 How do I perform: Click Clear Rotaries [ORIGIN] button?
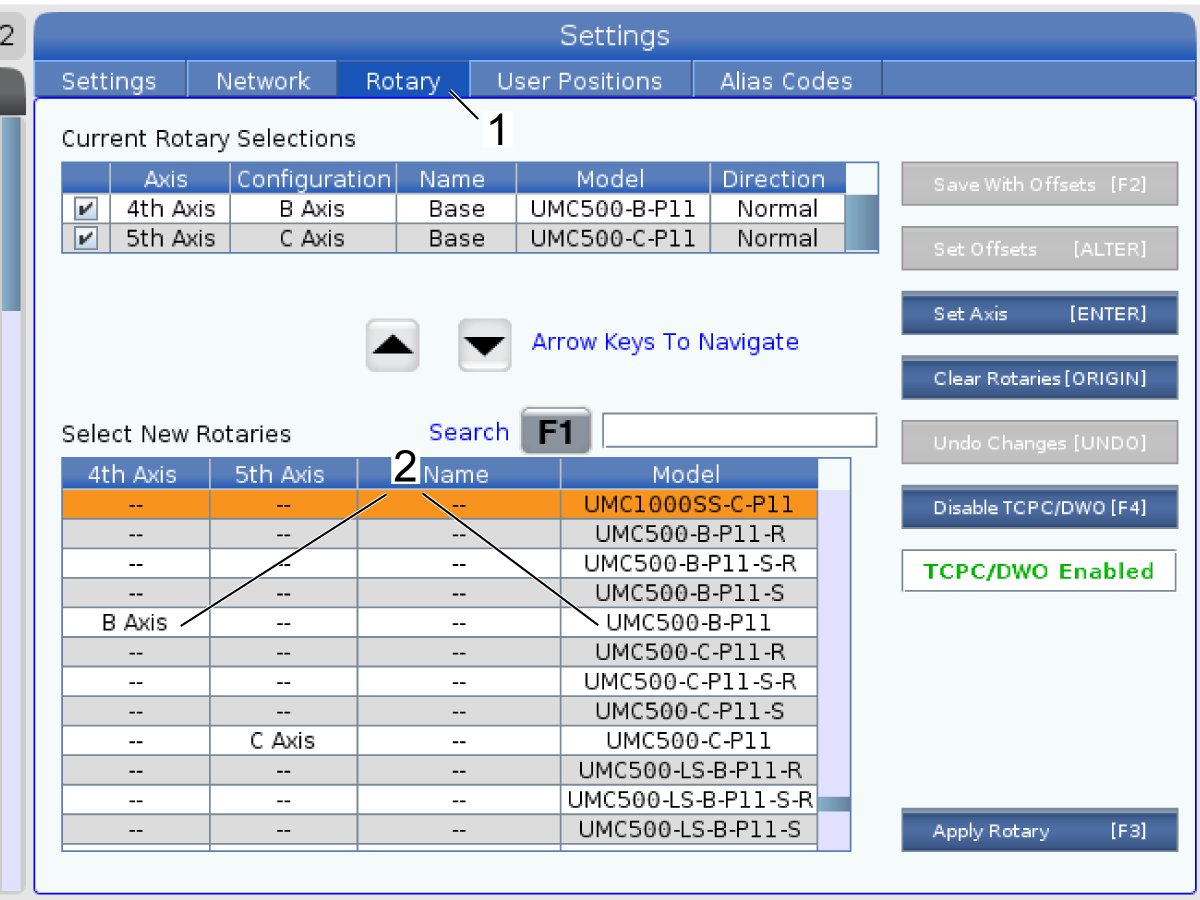click(1040, 378)
